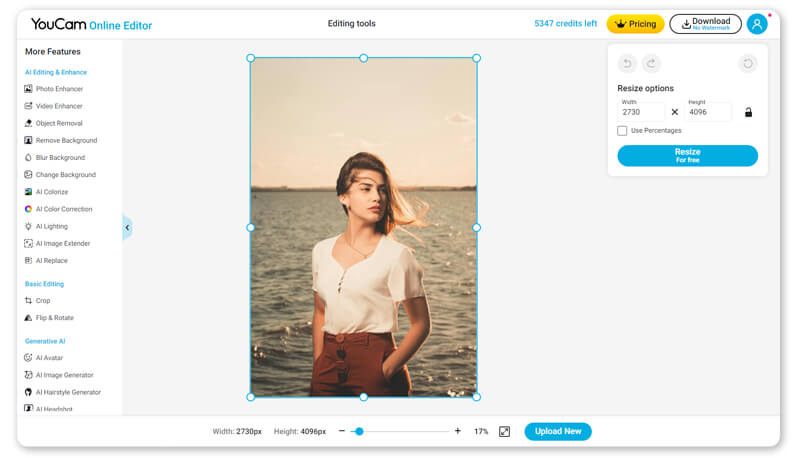Image resolution: width=800 pixels, height=458 pixels.
Task: Click the top-left image resize handle
Action: (251, 58)
